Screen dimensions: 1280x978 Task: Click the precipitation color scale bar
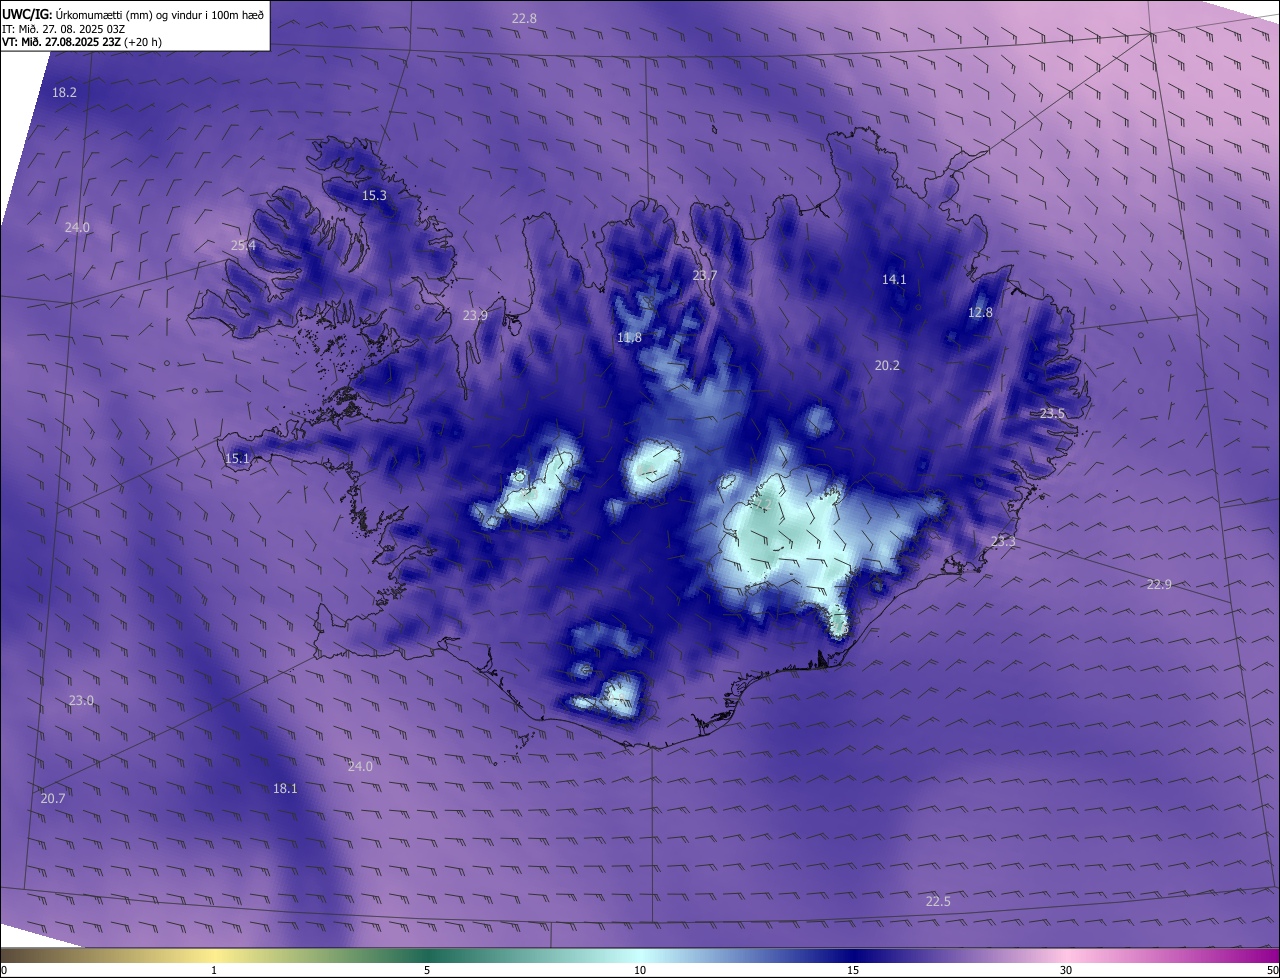pos(640,955)
